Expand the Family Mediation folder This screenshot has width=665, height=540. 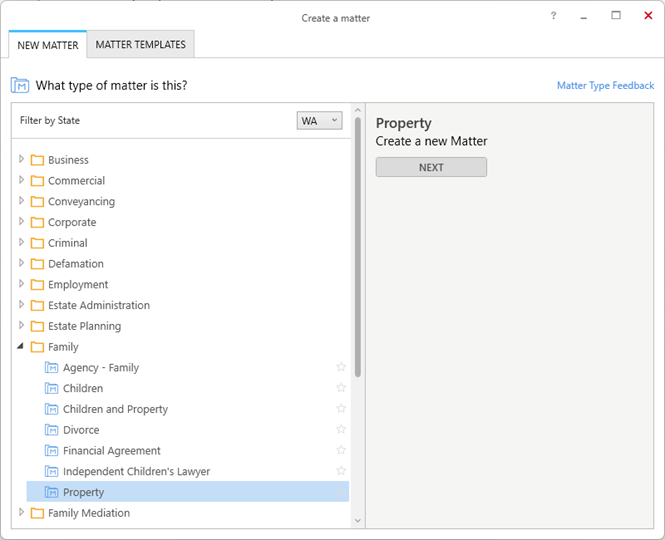click(x=21, y=512)
